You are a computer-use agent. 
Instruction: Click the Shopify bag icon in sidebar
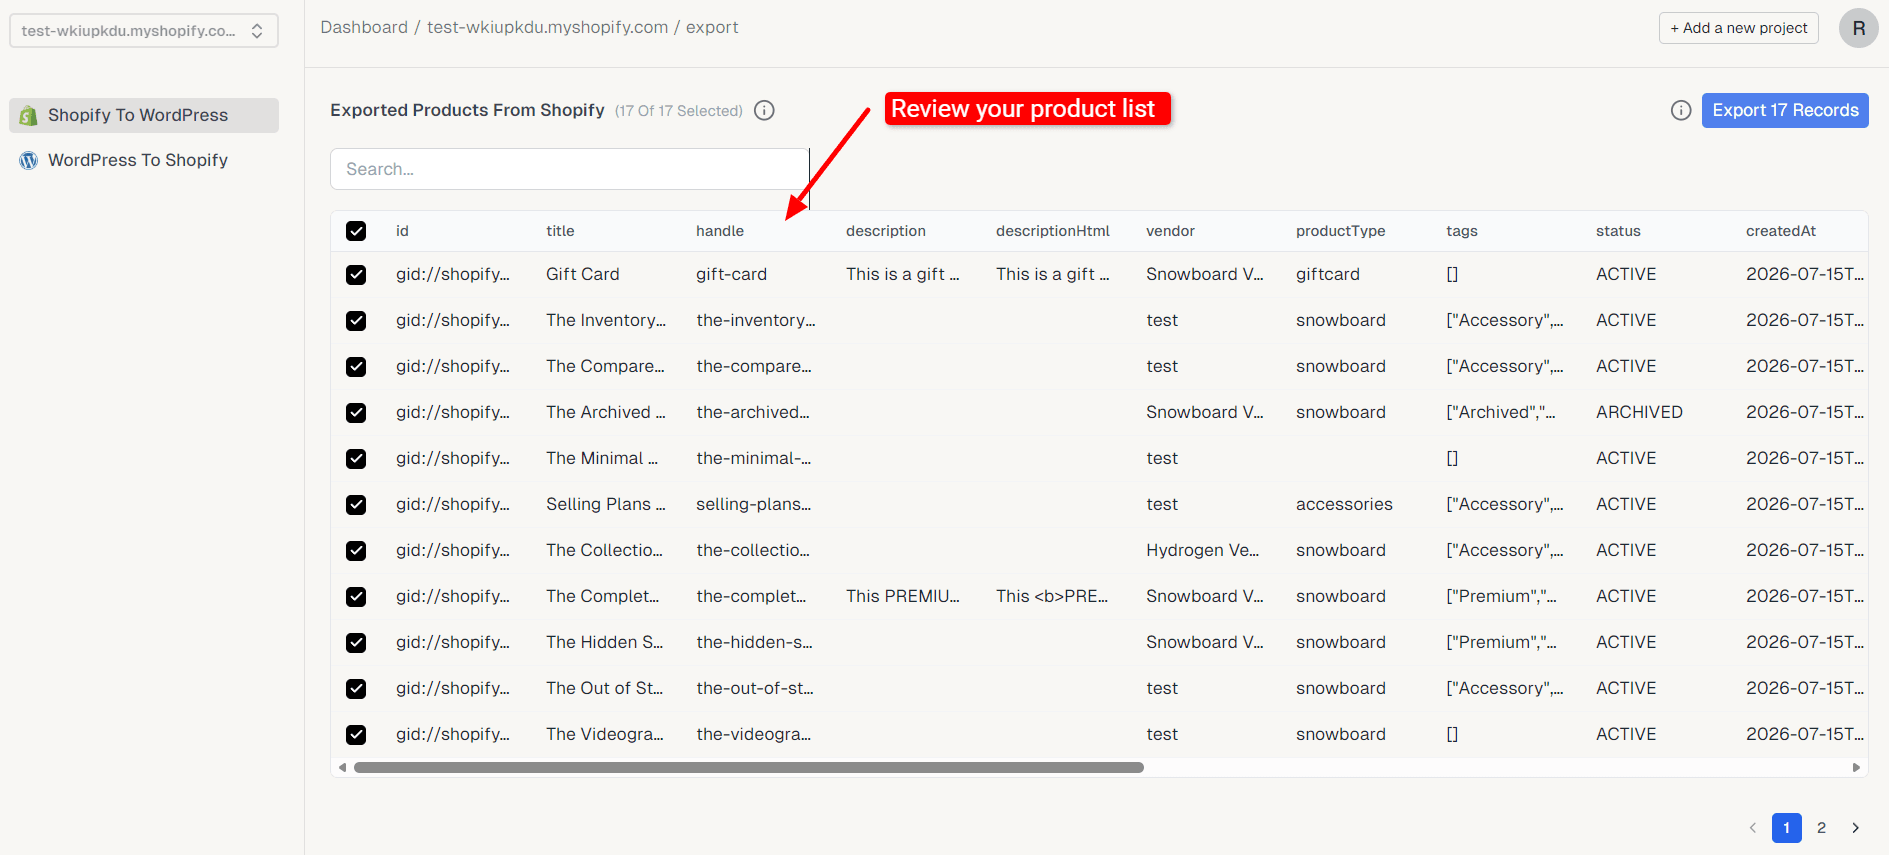pos(29,115)
